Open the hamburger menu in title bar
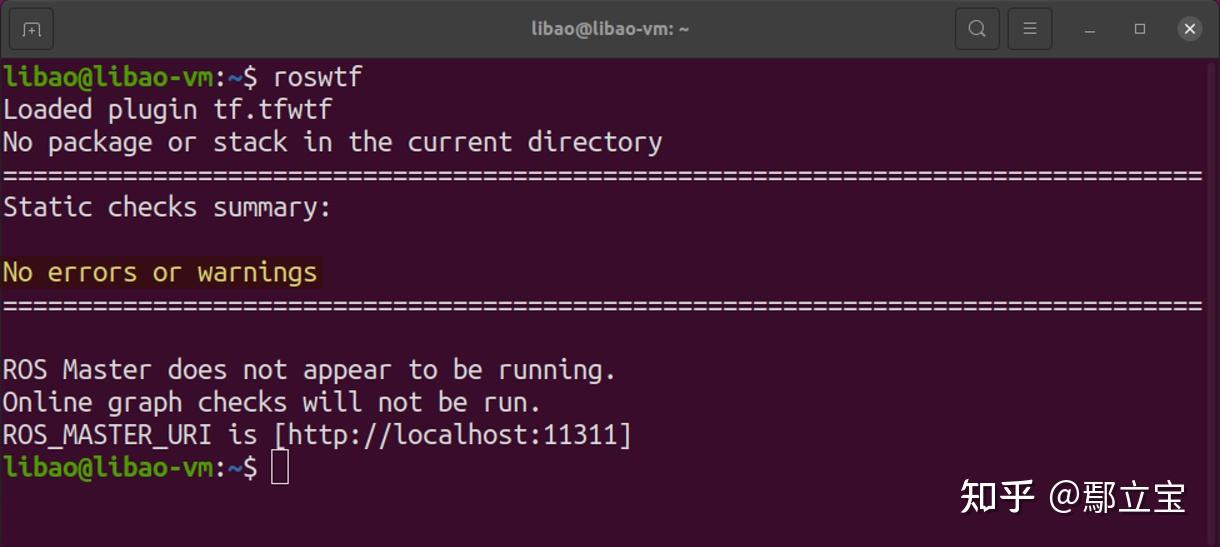 click(x=1029, y=29)
